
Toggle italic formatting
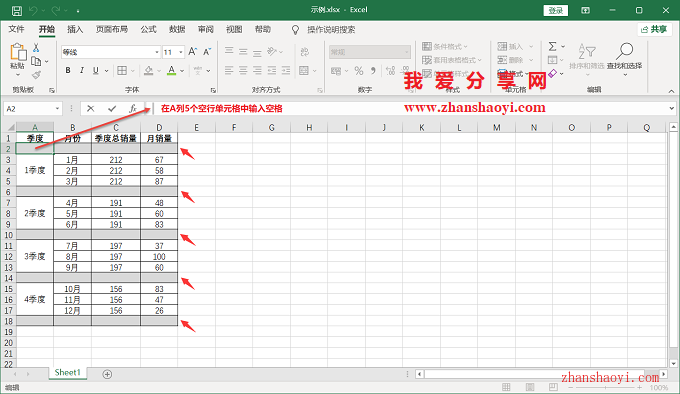click(x=82, y=70)
